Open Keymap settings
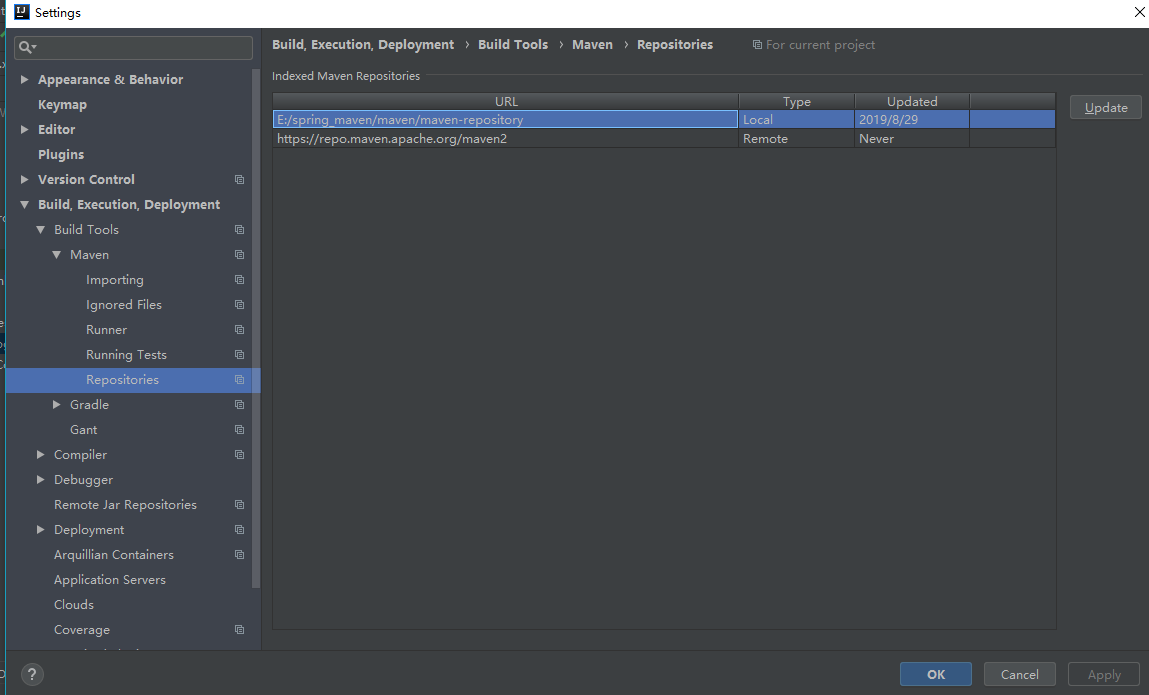 pyautogui.click(x=62, y=104)
